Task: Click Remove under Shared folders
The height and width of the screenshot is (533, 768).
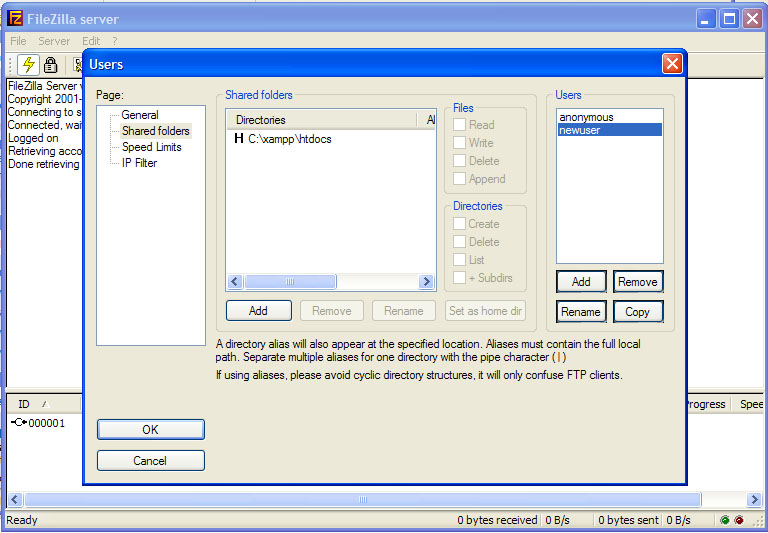Action: coord(332,311)
